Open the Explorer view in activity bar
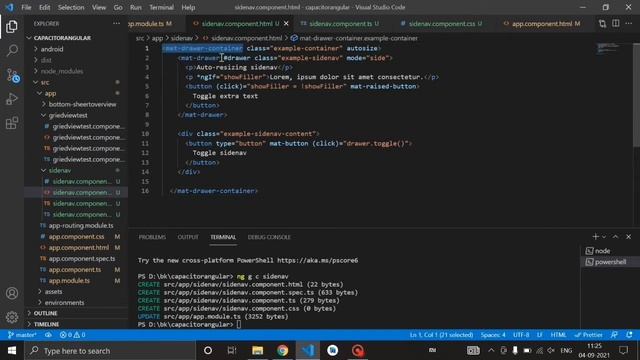 [12, 27]
